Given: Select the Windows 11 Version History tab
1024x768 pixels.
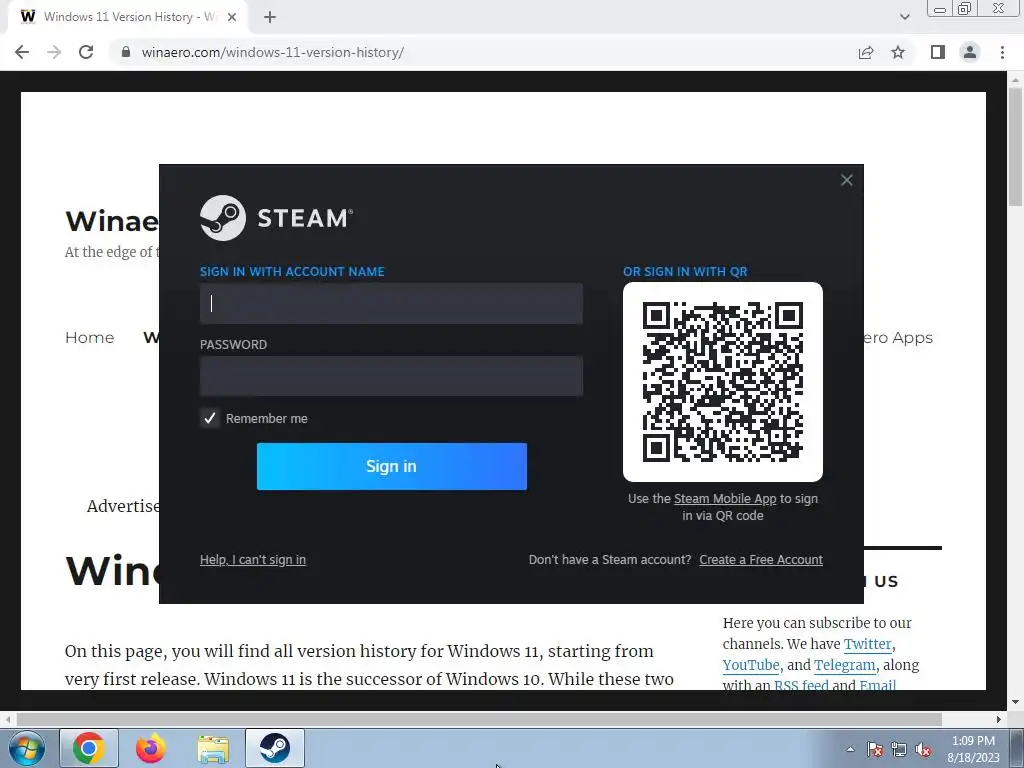Looking at the screenshot, I should coord(128,17).
